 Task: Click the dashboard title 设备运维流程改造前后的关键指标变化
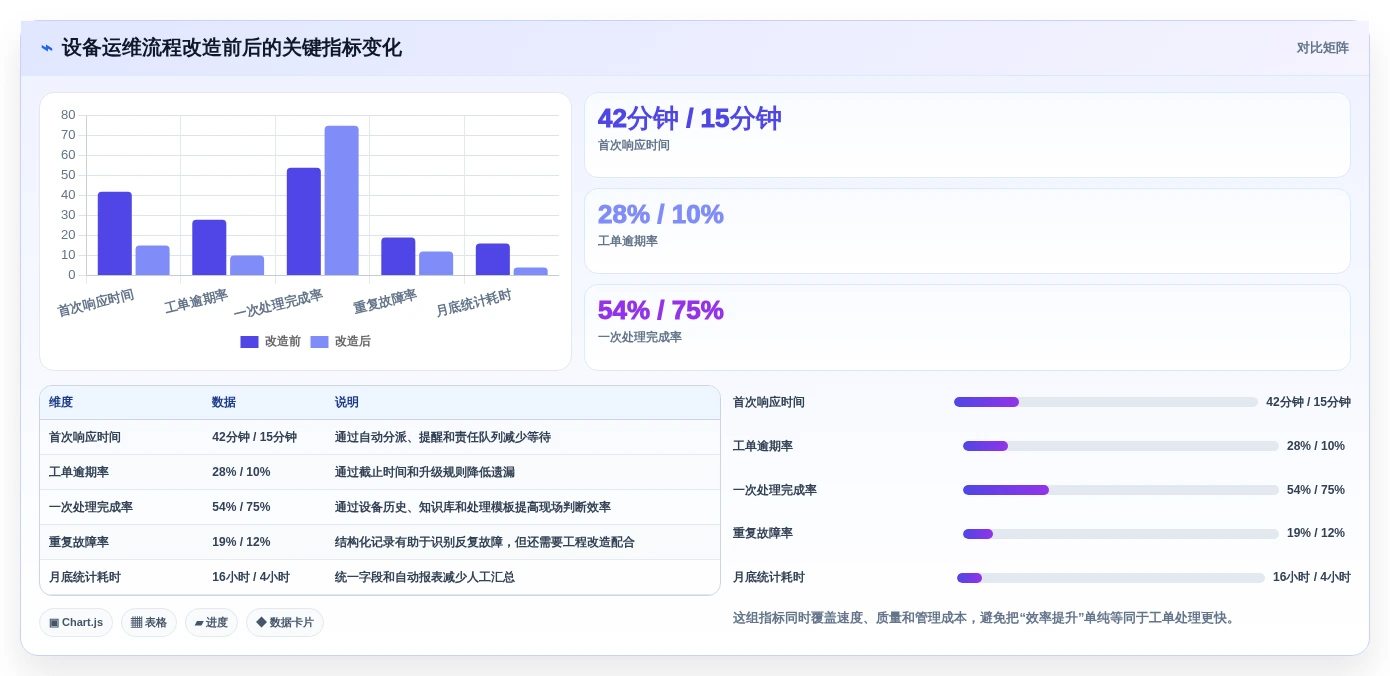(x=232, y=48)
